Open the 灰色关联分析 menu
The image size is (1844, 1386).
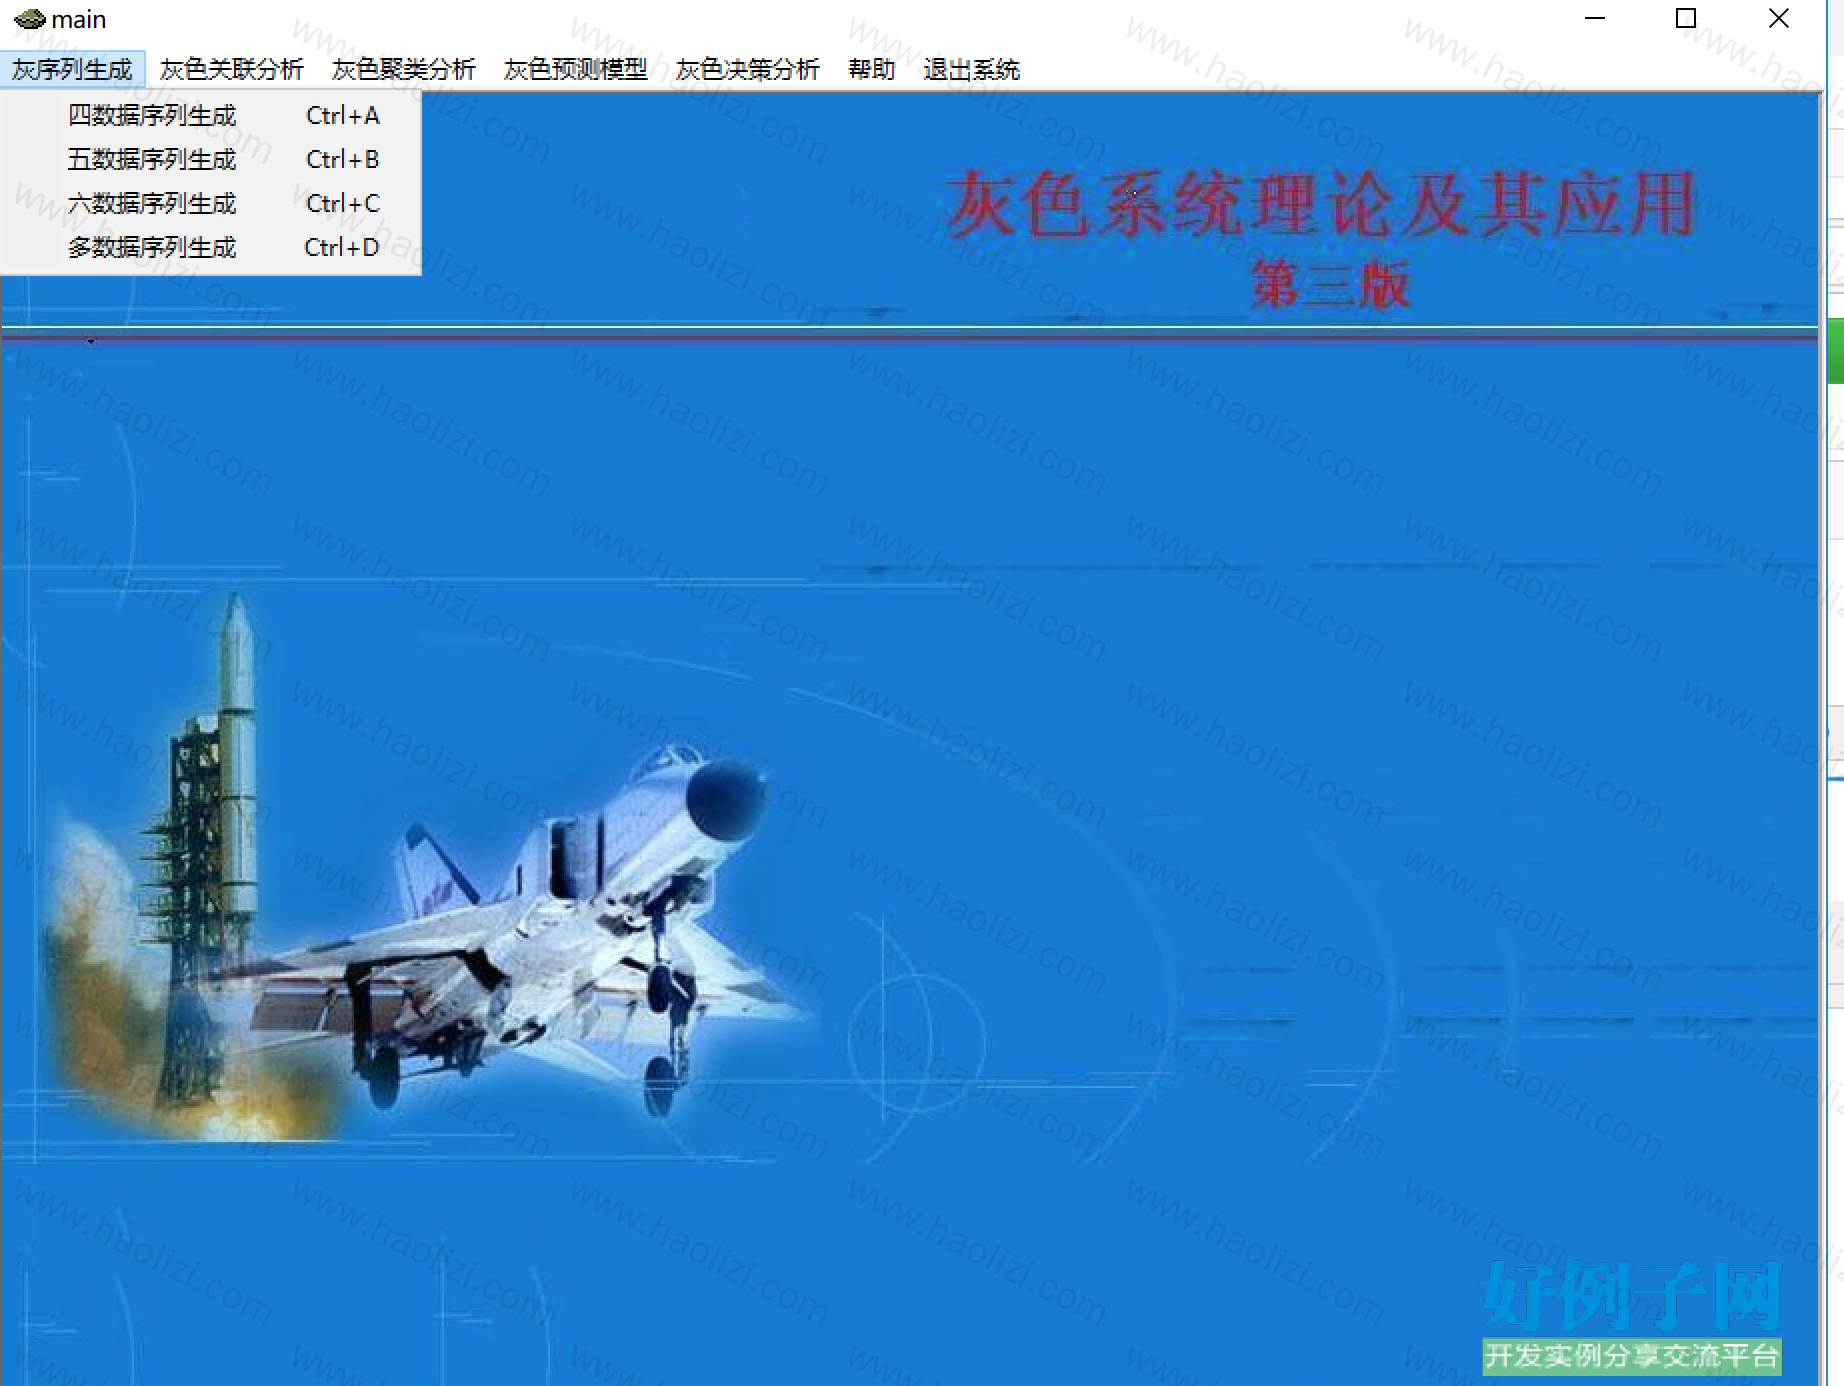coord(231,69)
